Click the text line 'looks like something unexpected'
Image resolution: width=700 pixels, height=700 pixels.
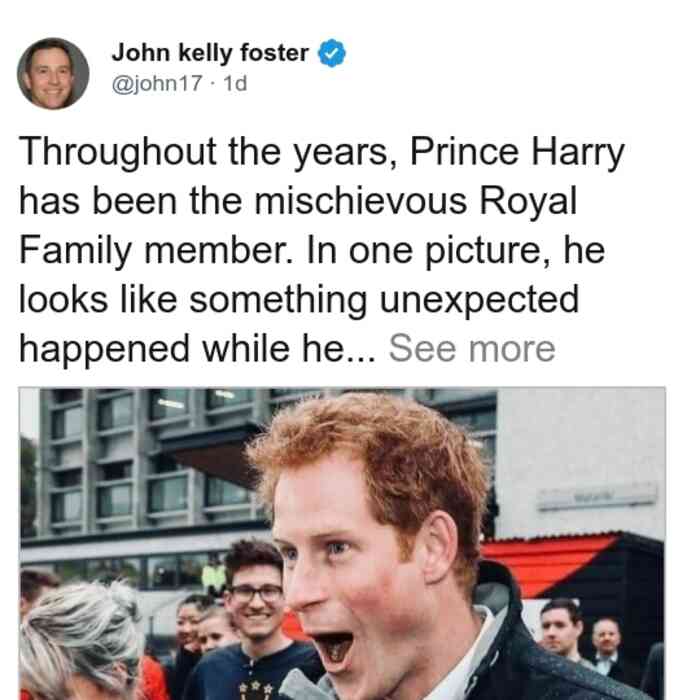[299, 300]
